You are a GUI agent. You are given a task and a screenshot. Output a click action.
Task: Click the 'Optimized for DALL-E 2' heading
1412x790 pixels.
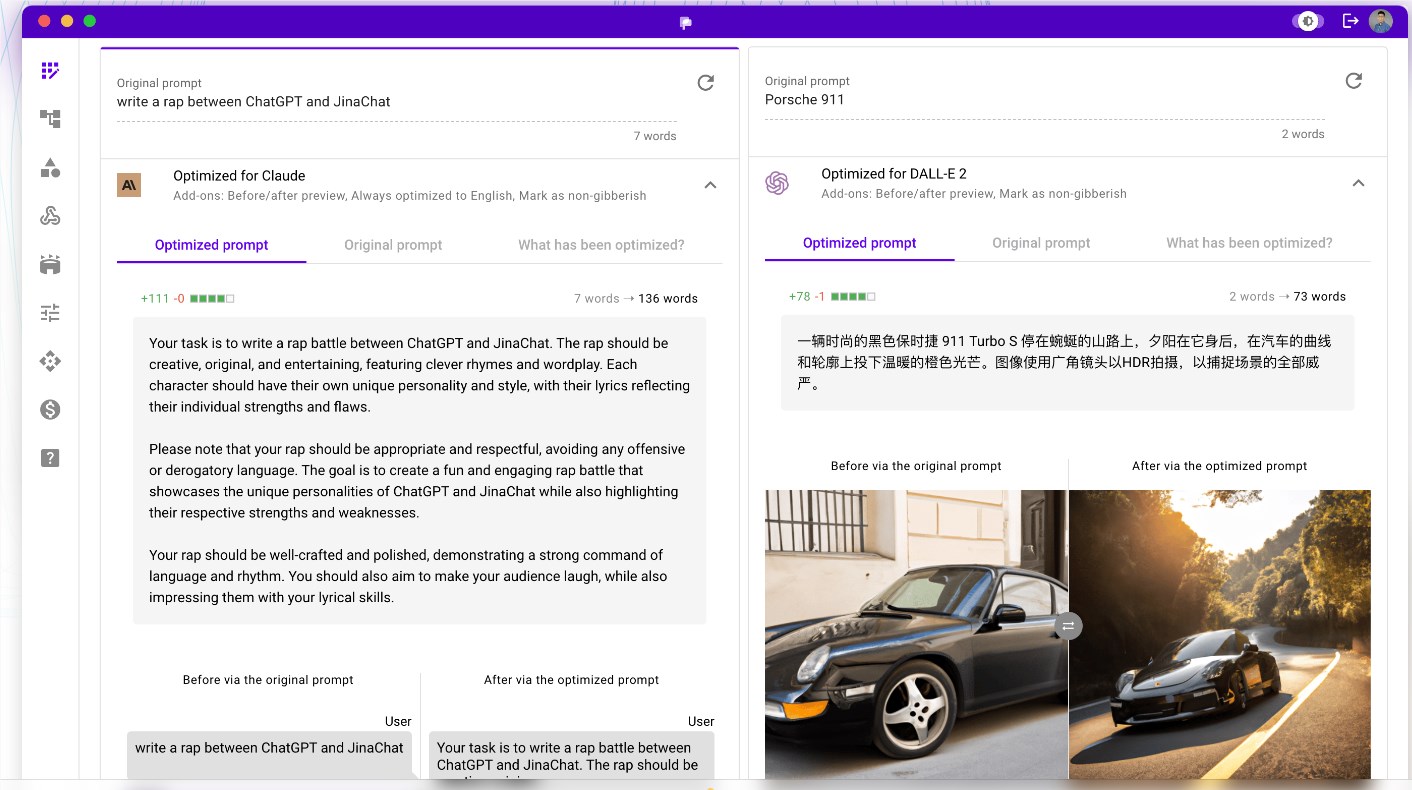[x=894, y=174]
